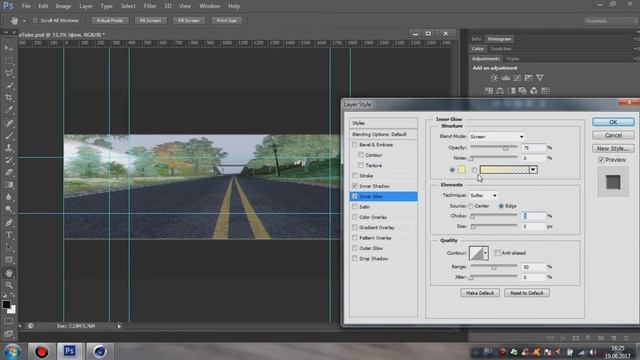Viewport: 640px width, 360px height.
Task: Check the Anti-aliased option
Action: click(x=498, y=253)
